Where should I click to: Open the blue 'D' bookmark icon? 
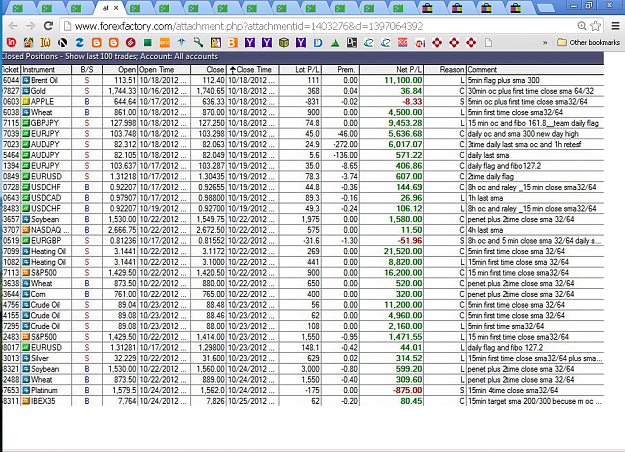click(x=318, y=42)
